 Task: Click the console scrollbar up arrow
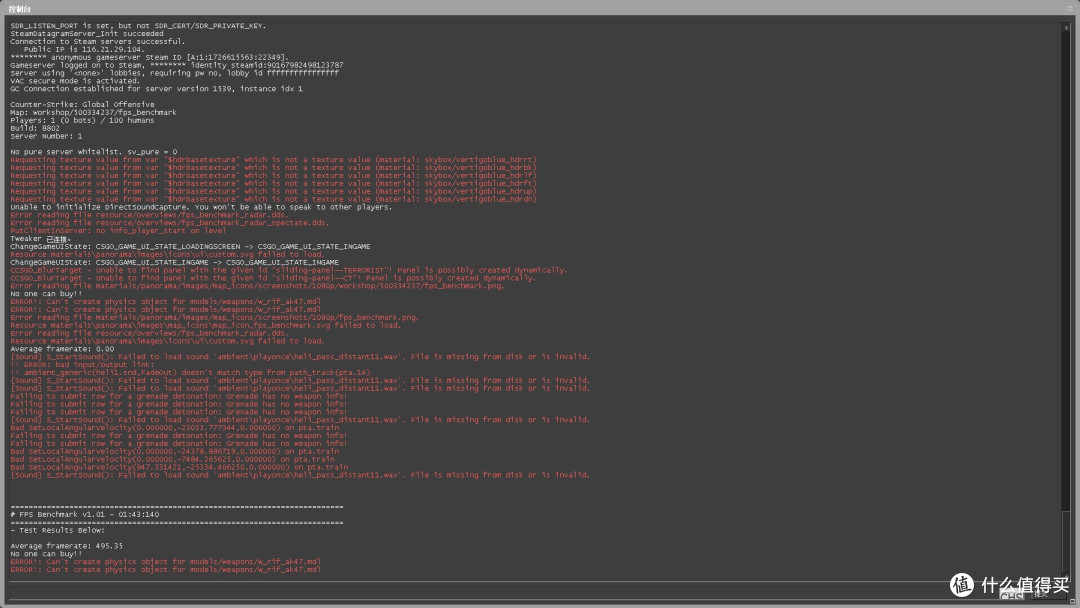(1066, 28)
